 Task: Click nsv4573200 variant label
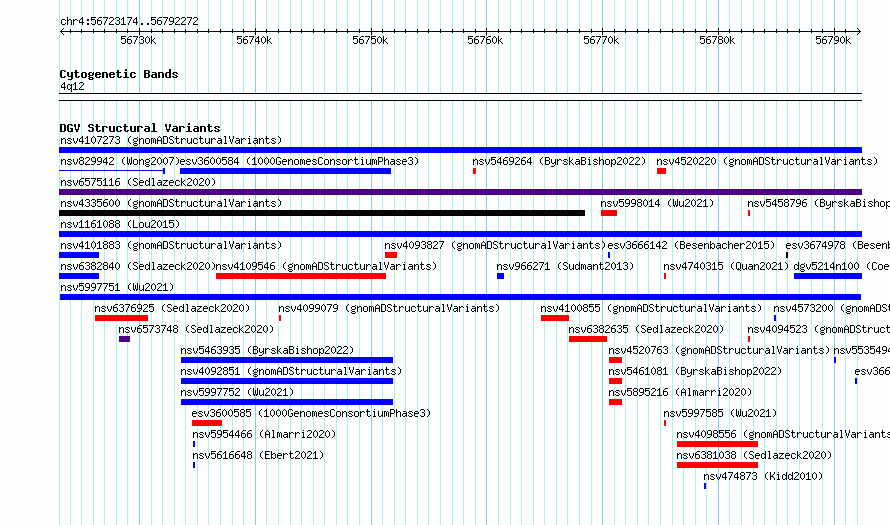coord(832,308)
